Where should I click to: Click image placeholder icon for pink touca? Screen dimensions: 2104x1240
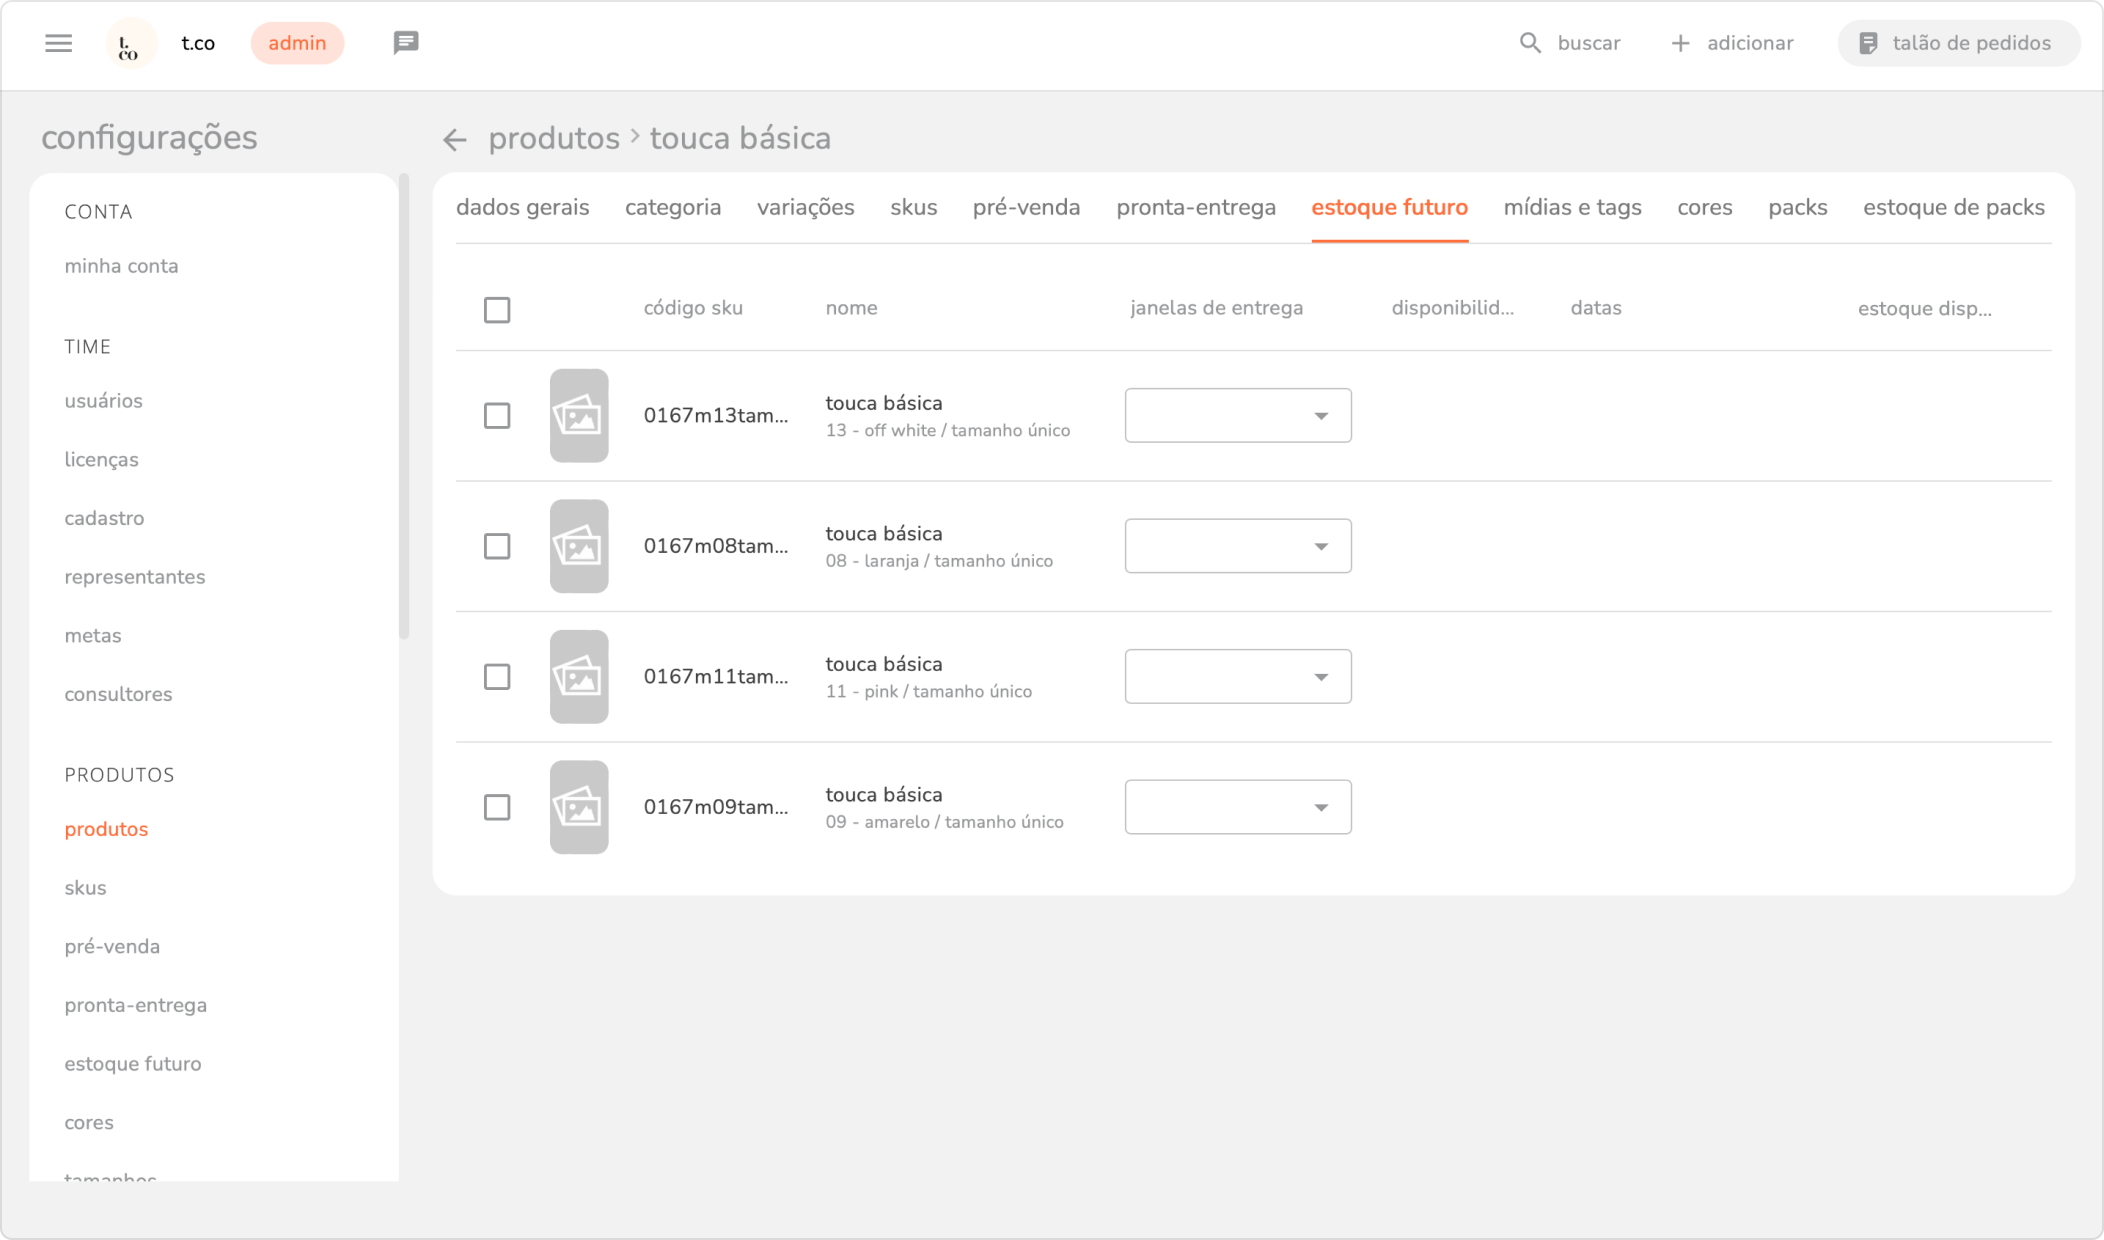579,677
